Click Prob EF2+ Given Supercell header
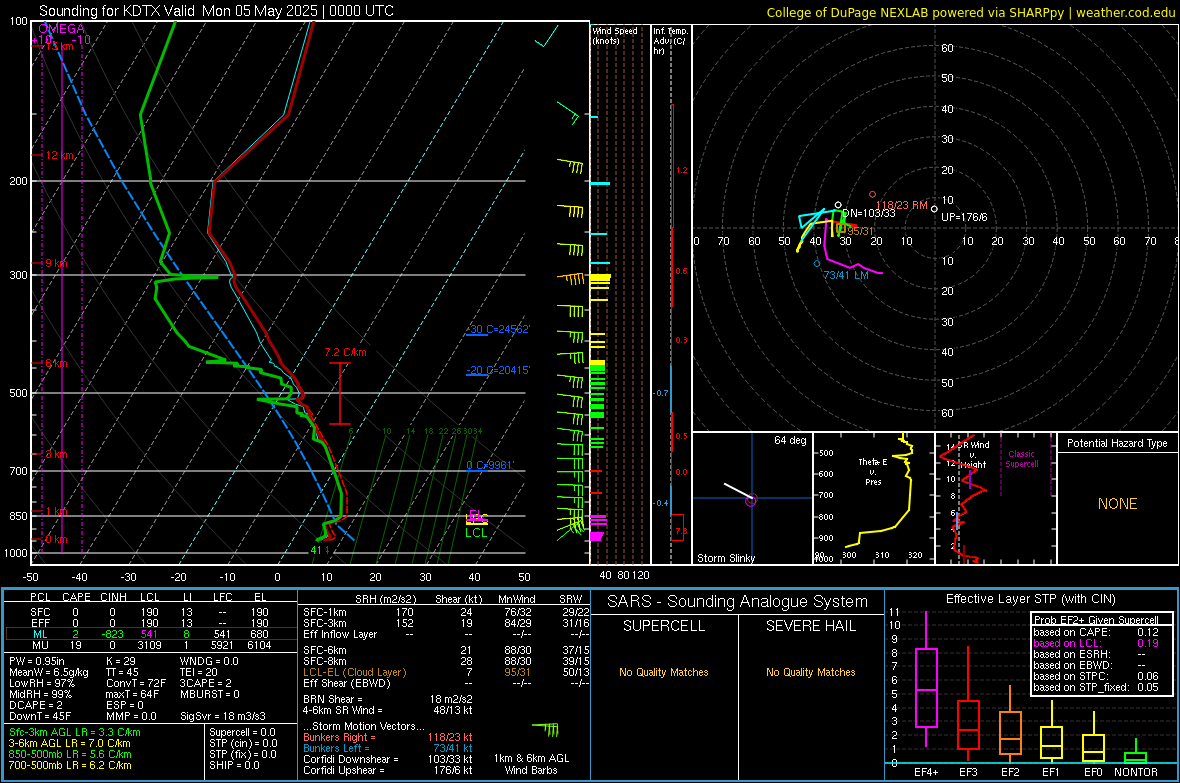 [1096, 620]
